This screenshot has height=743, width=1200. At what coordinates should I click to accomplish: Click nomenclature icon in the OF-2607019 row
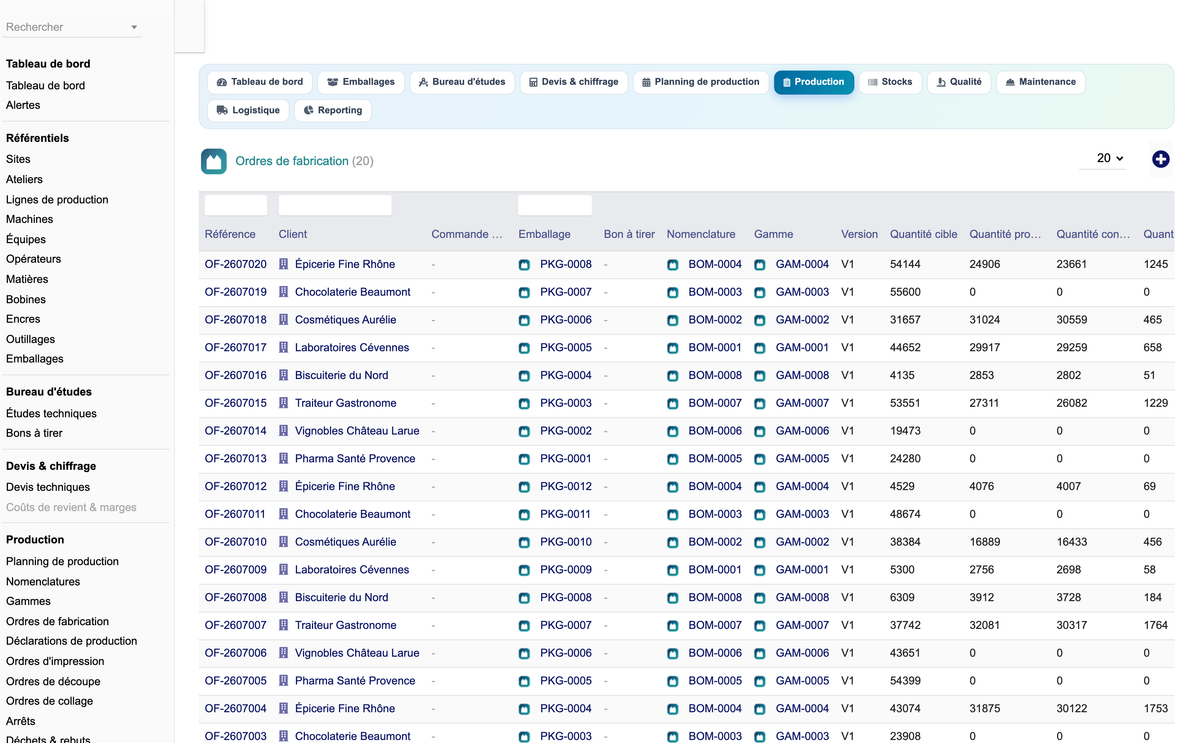pyautogui.click(x=673, y=293)
